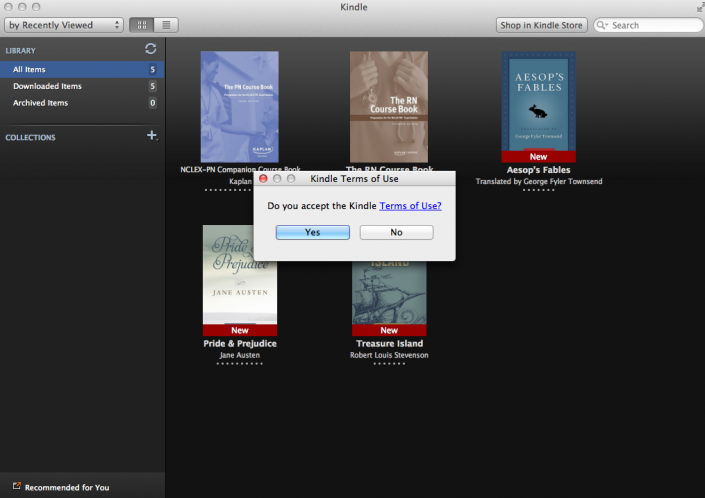Open the Pride & Prejudice book cover

(x=240, y=274)
